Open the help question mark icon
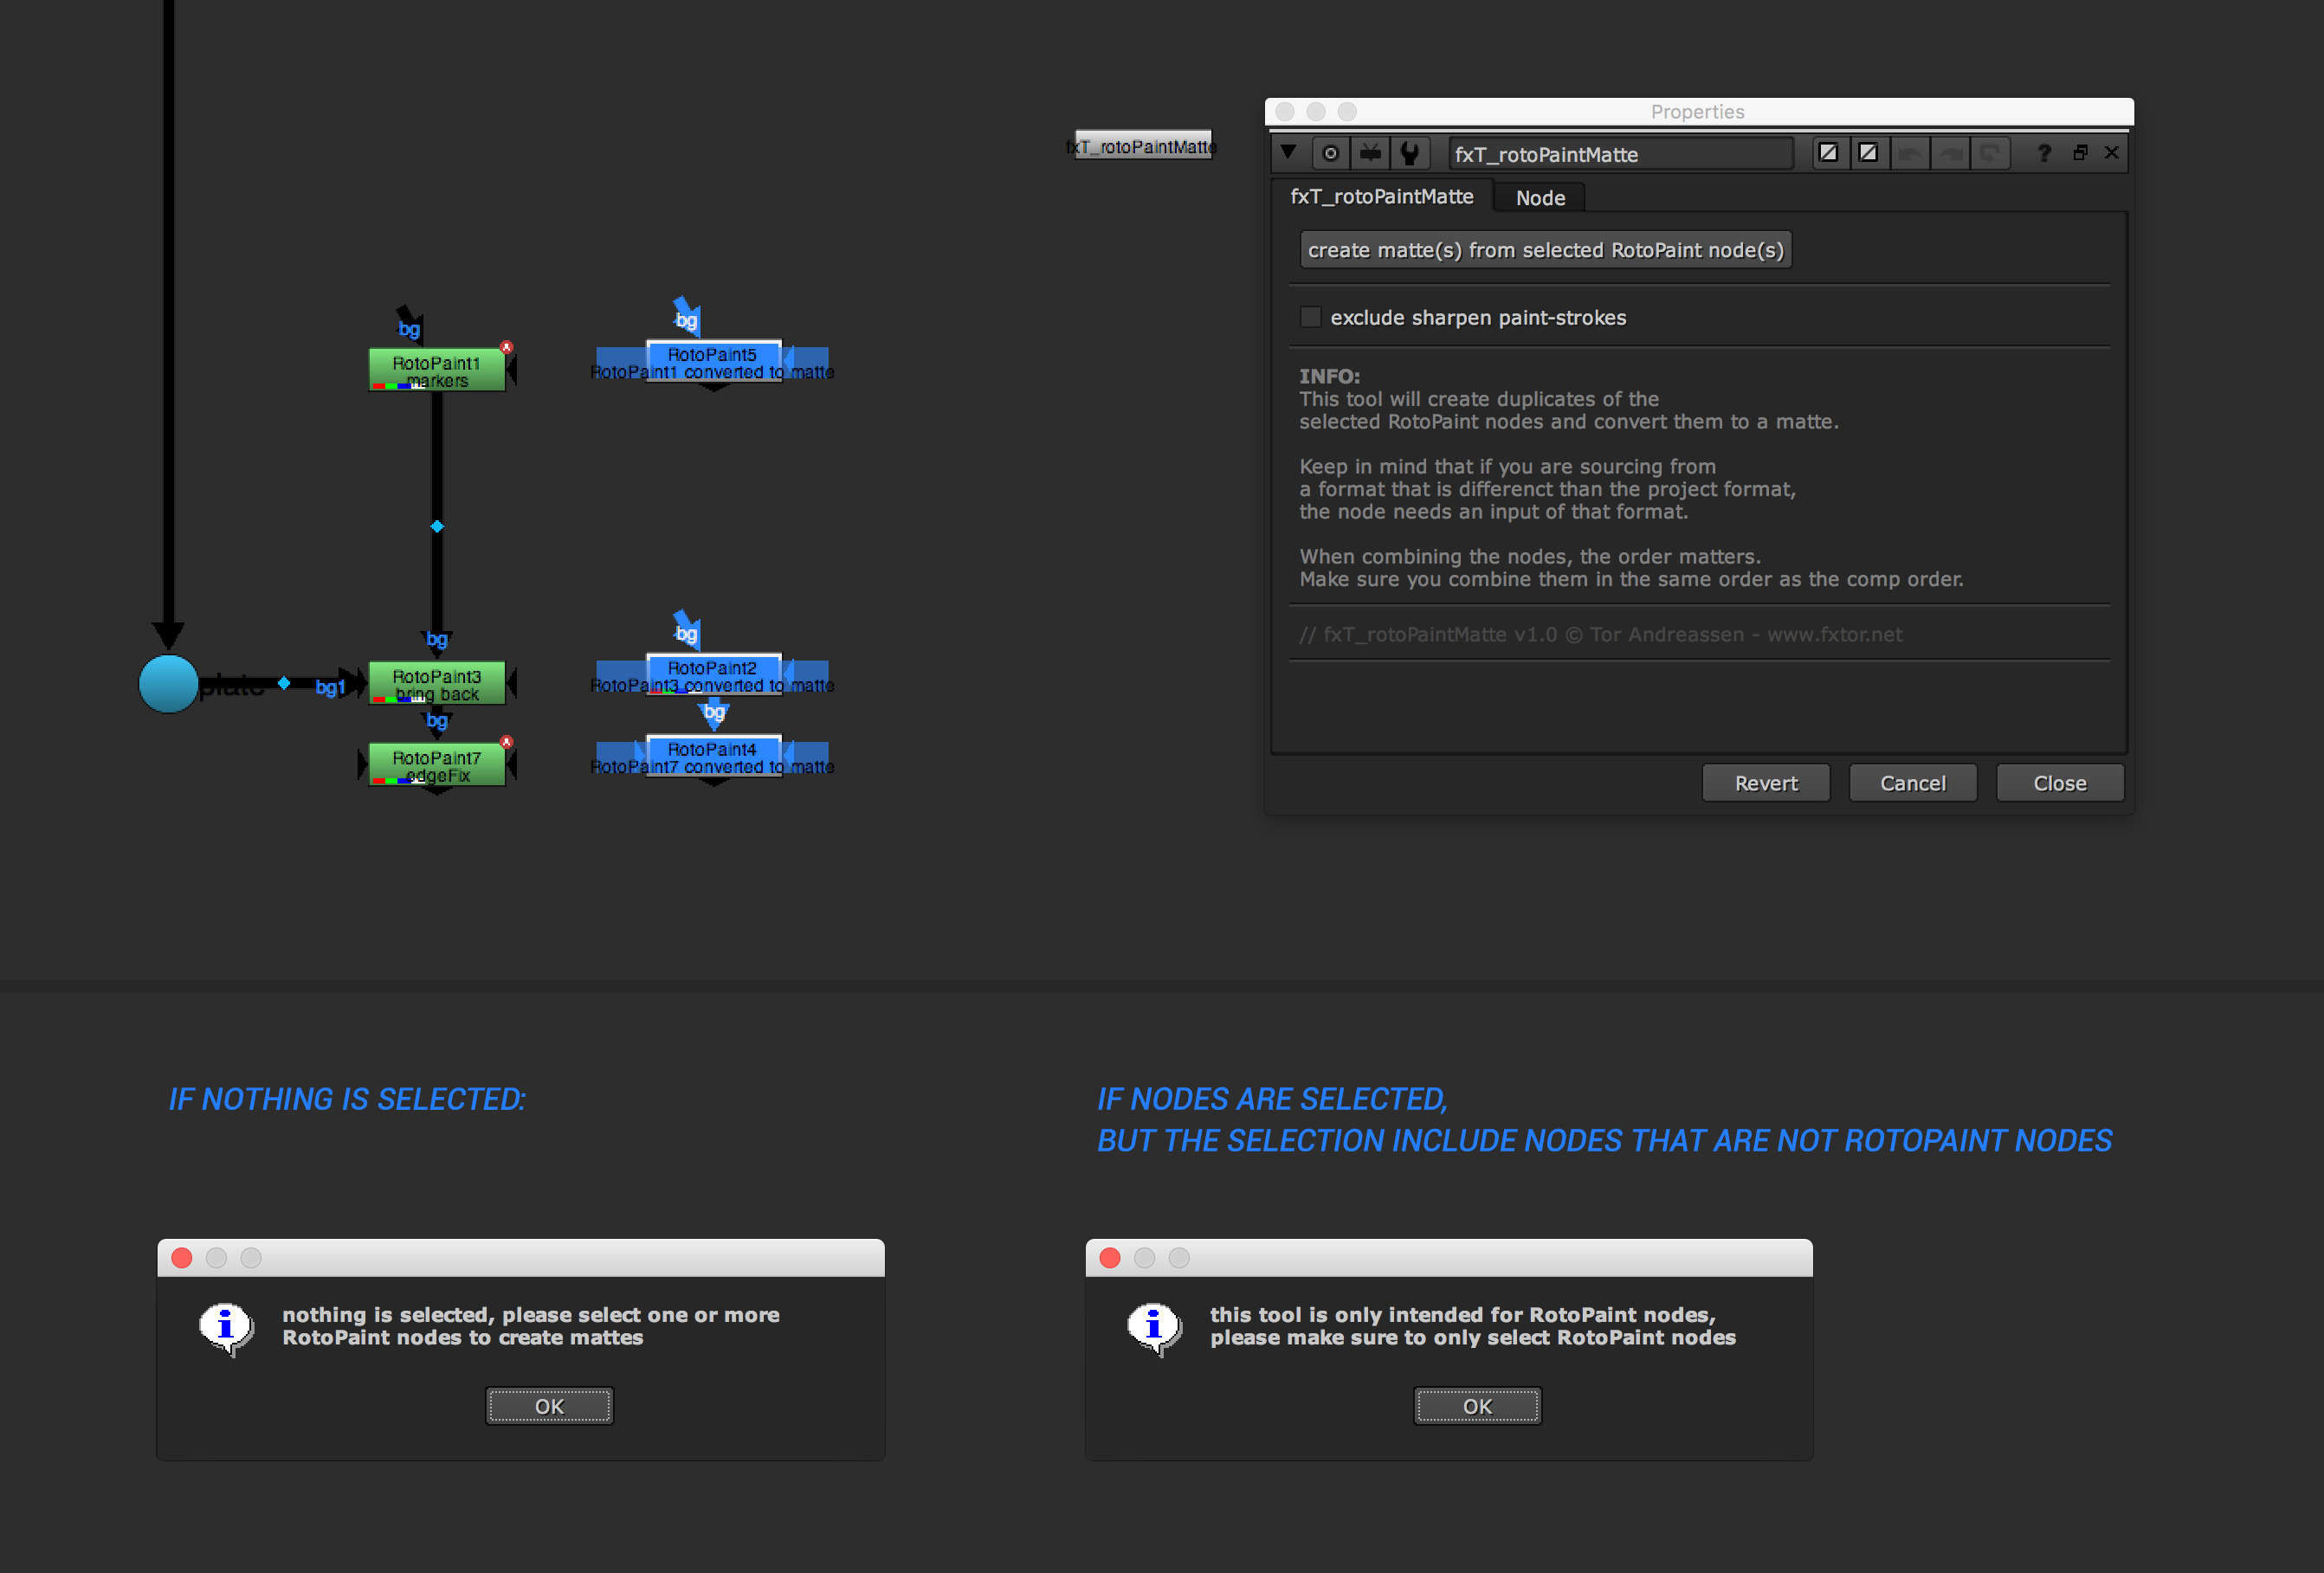This screenshot has height=1573, width=2324. pos(2043,153)
